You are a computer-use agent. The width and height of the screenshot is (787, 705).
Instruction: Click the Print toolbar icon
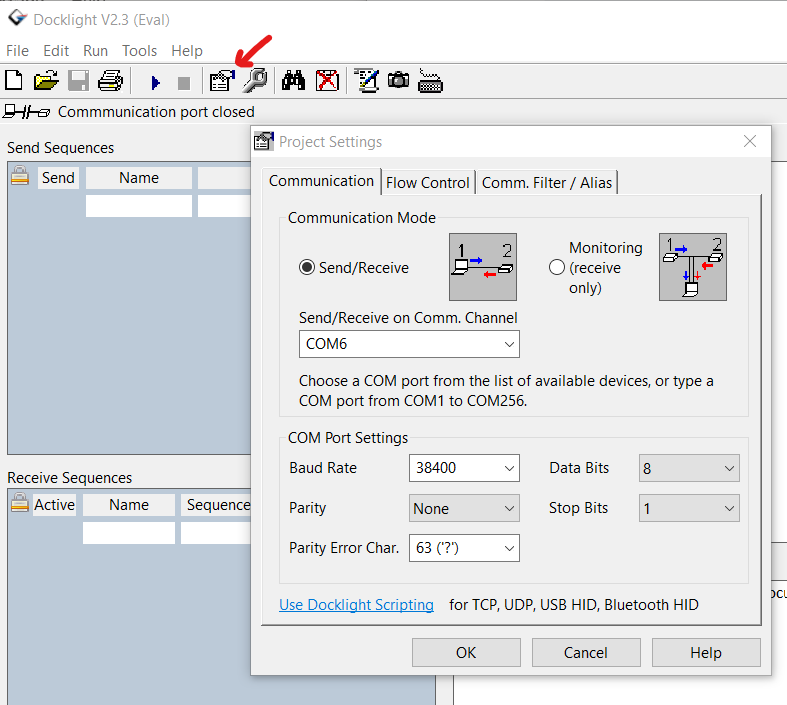coord(110,81)
